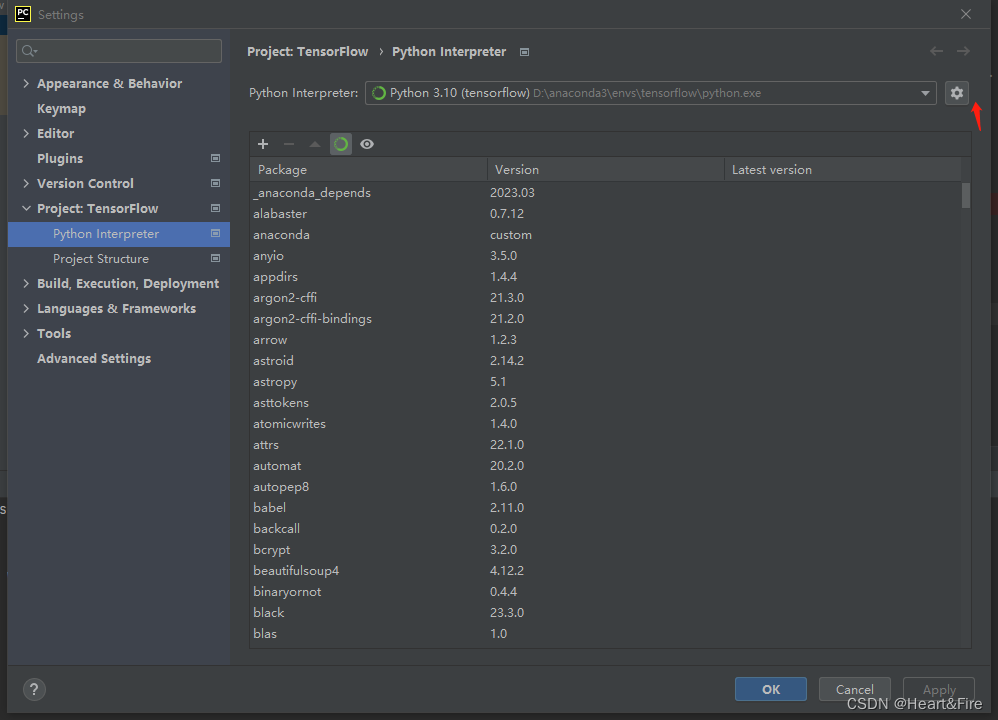Sort by the Version column header
998x720 pixels.
coord(606,169)
